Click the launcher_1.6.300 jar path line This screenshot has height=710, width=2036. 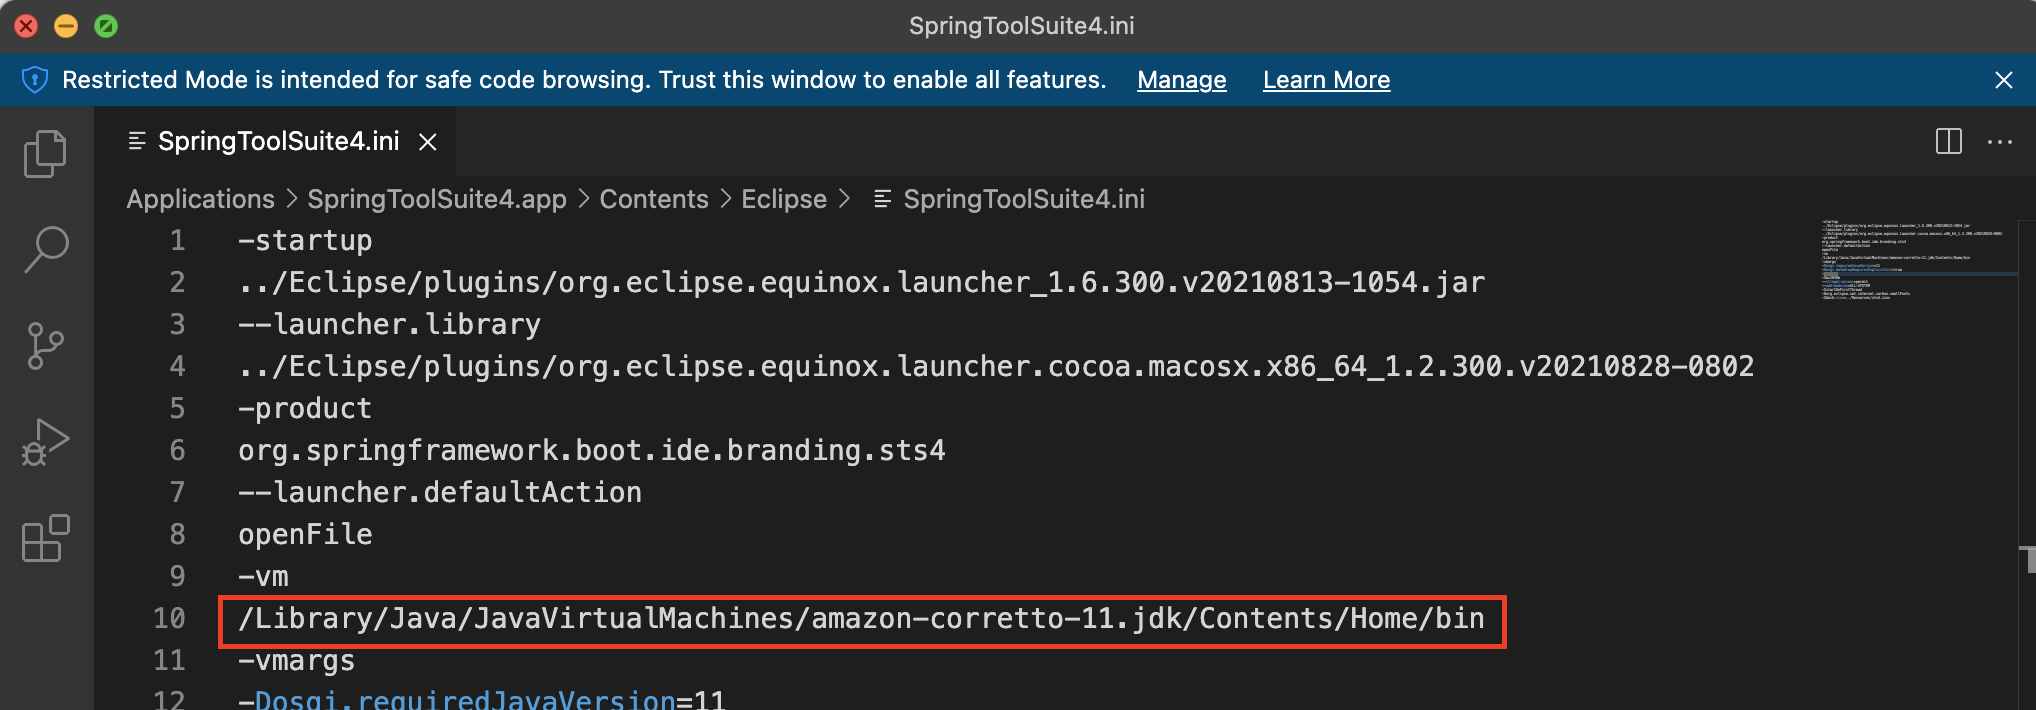(x=861, y=283)
